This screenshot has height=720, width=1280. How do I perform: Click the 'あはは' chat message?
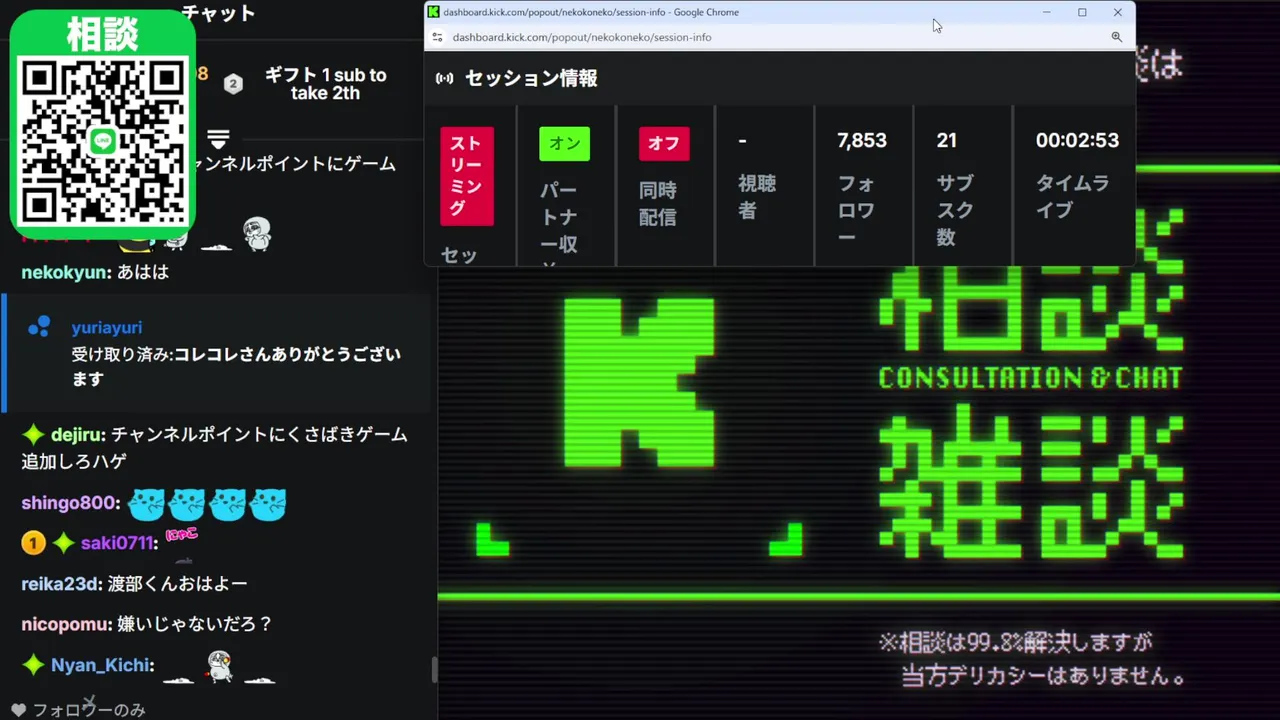click(x=142, y=272)
